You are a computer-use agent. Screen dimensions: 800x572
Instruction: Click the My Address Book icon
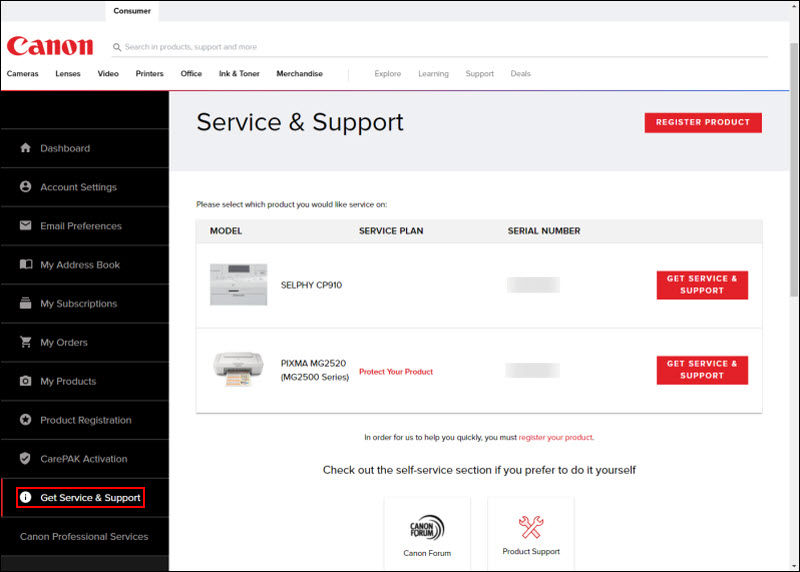(x=26, y=265)
